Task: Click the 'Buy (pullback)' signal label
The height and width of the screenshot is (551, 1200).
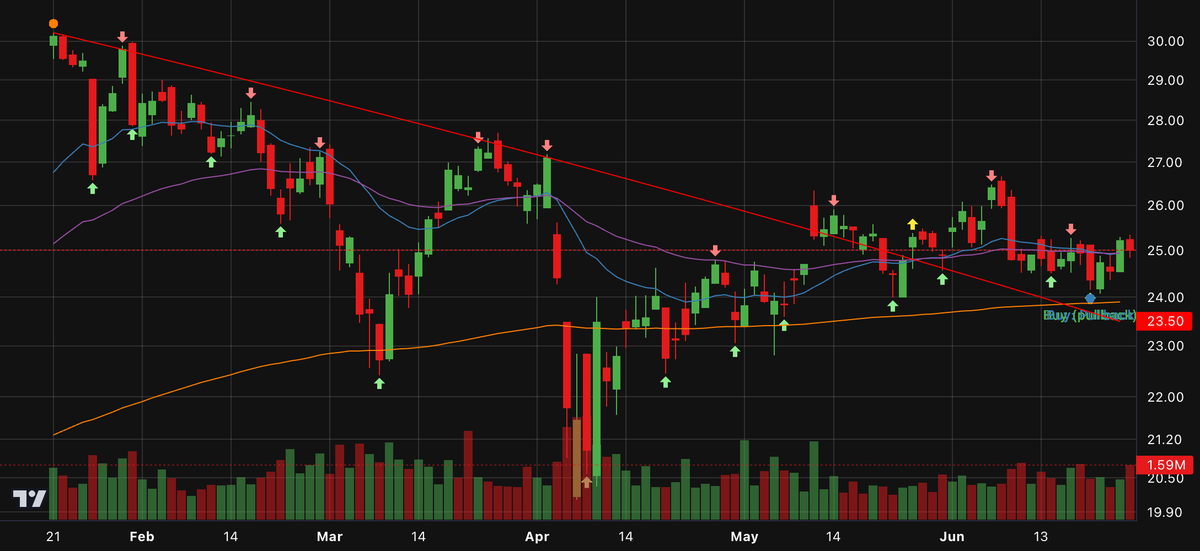Action: point(1089,316)
